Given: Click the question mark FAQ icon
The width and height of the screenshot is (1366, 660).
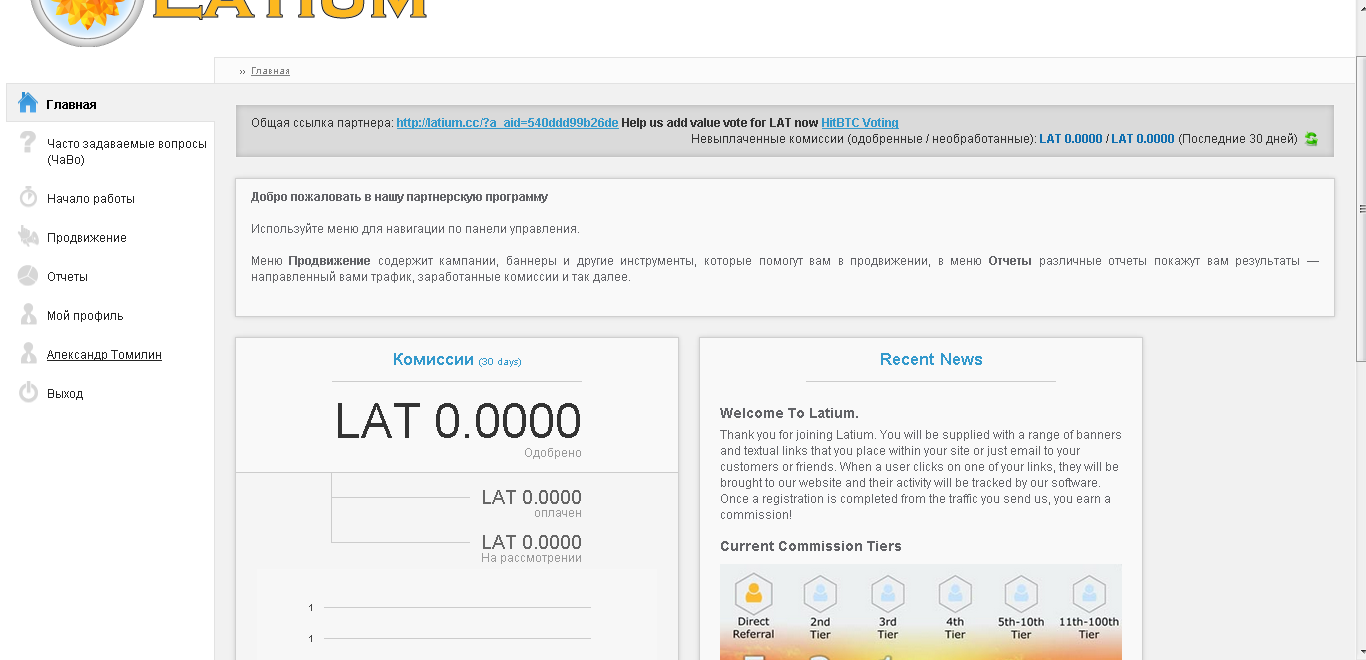Looking at the screenshot, I should [28, 144].
